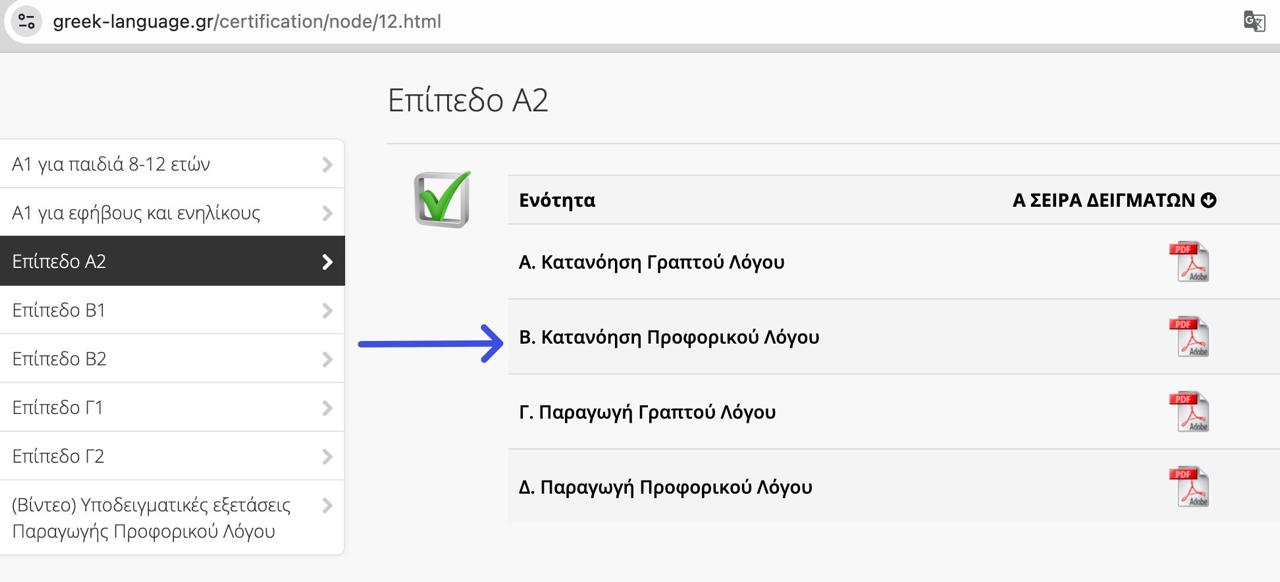The image size is (1280, 582).
Task: Select Α1 για εφήβους και ενηλίκους menu item
Action: [136, 213]
